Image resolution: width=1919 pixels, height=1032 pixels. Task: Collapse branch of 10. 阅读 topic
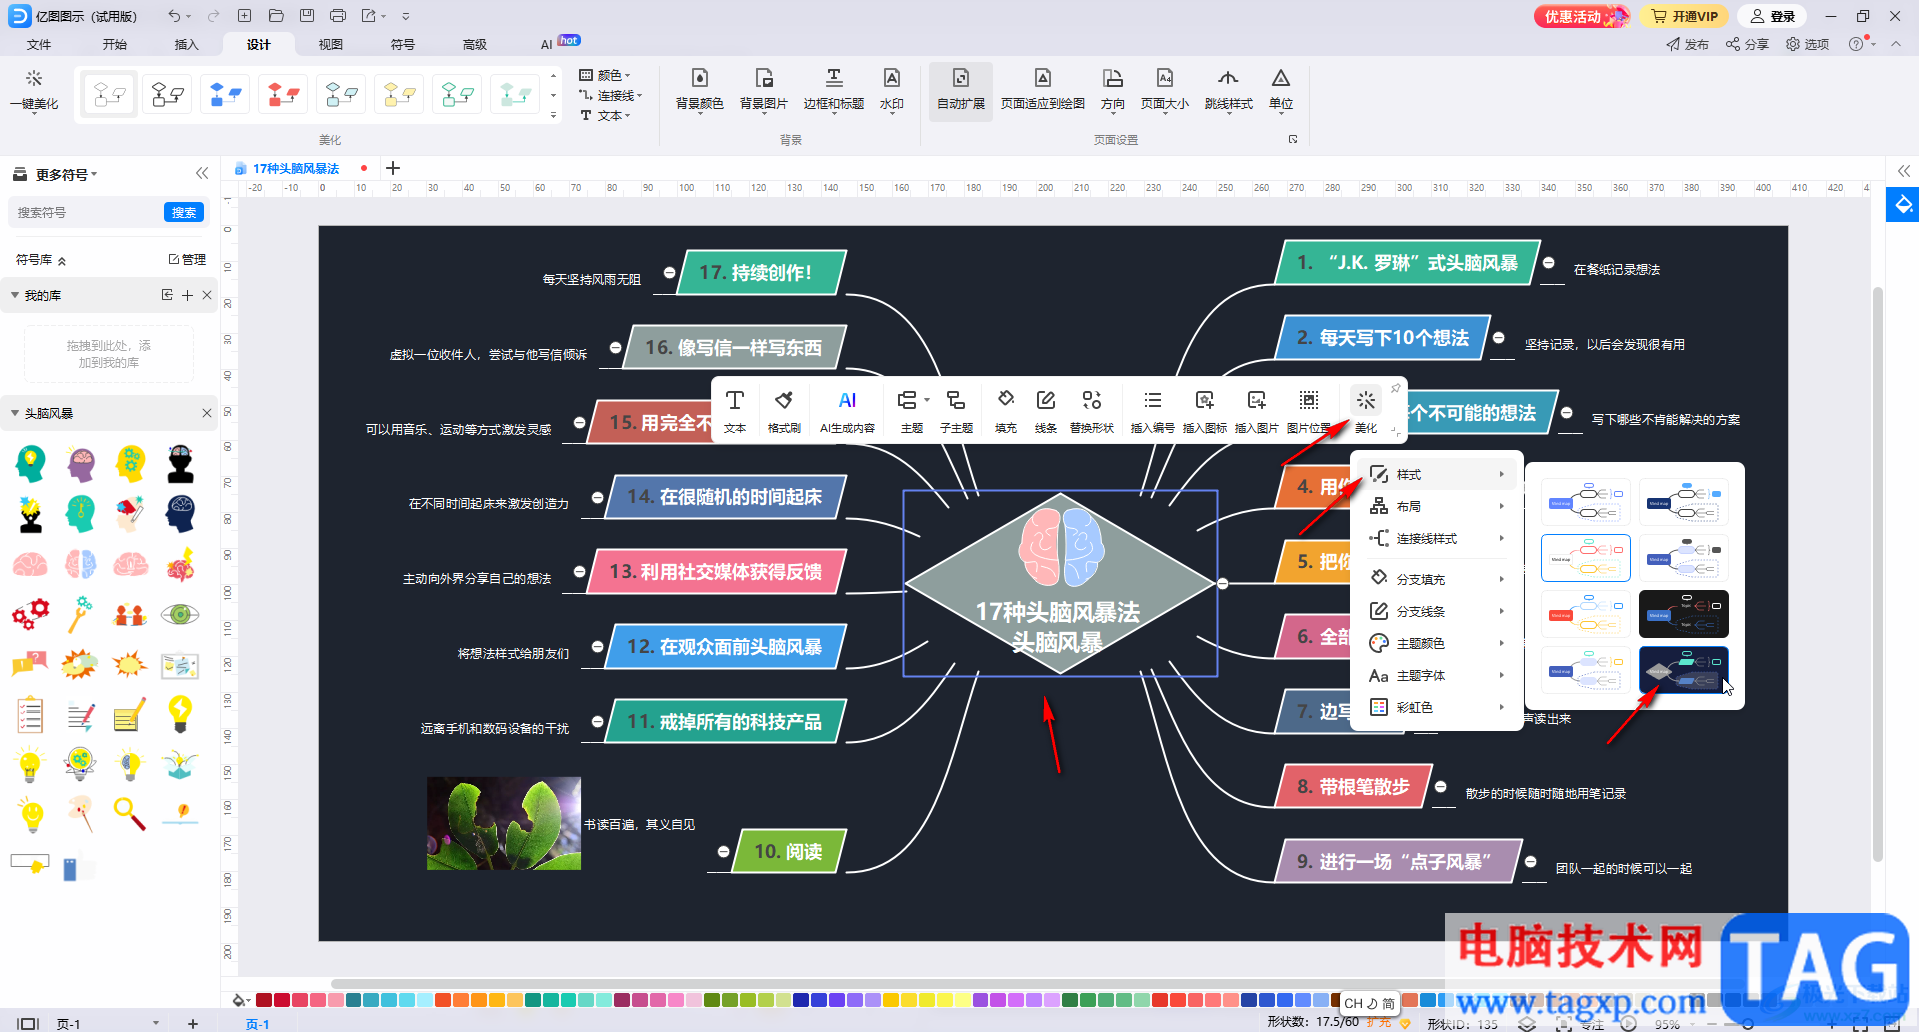tap(723, 851)
